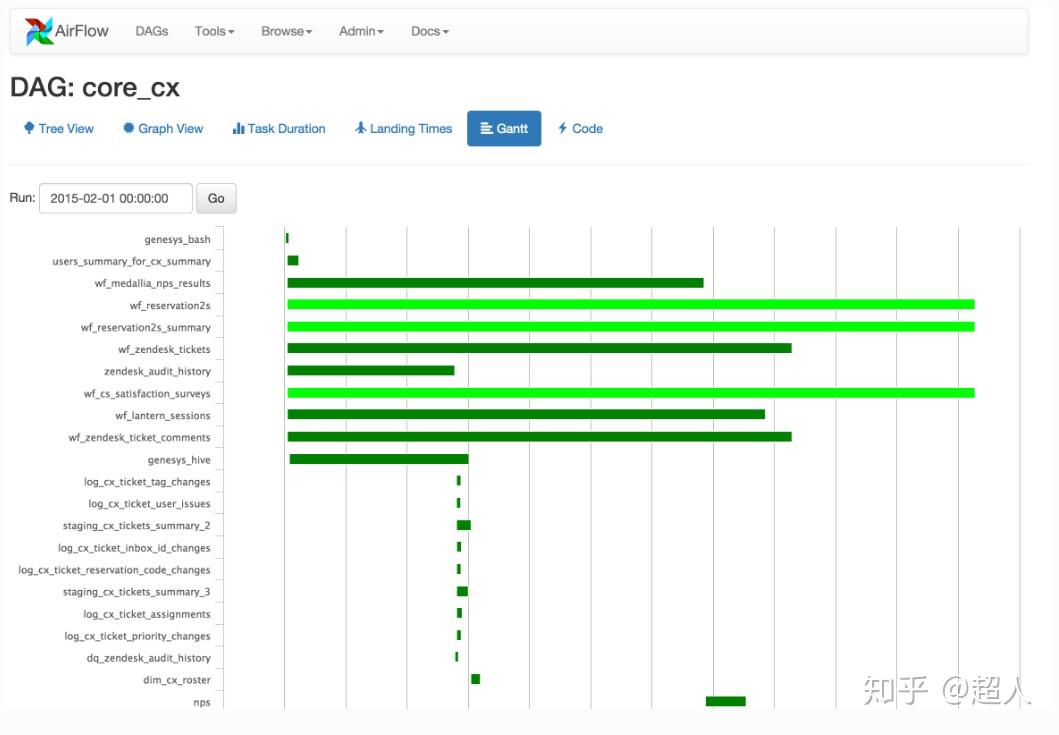
Task: Open the Task Duration chart tab
Action: point(279,128)
